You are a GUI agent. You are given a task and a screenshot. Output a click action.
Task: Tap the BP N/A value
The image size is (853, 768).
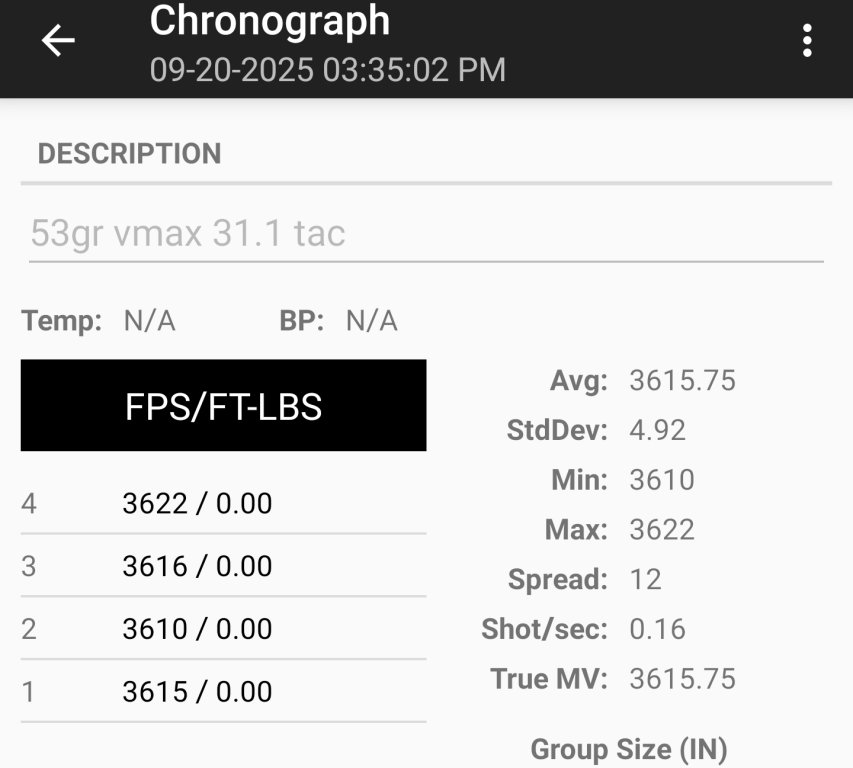tap(371, 321)
